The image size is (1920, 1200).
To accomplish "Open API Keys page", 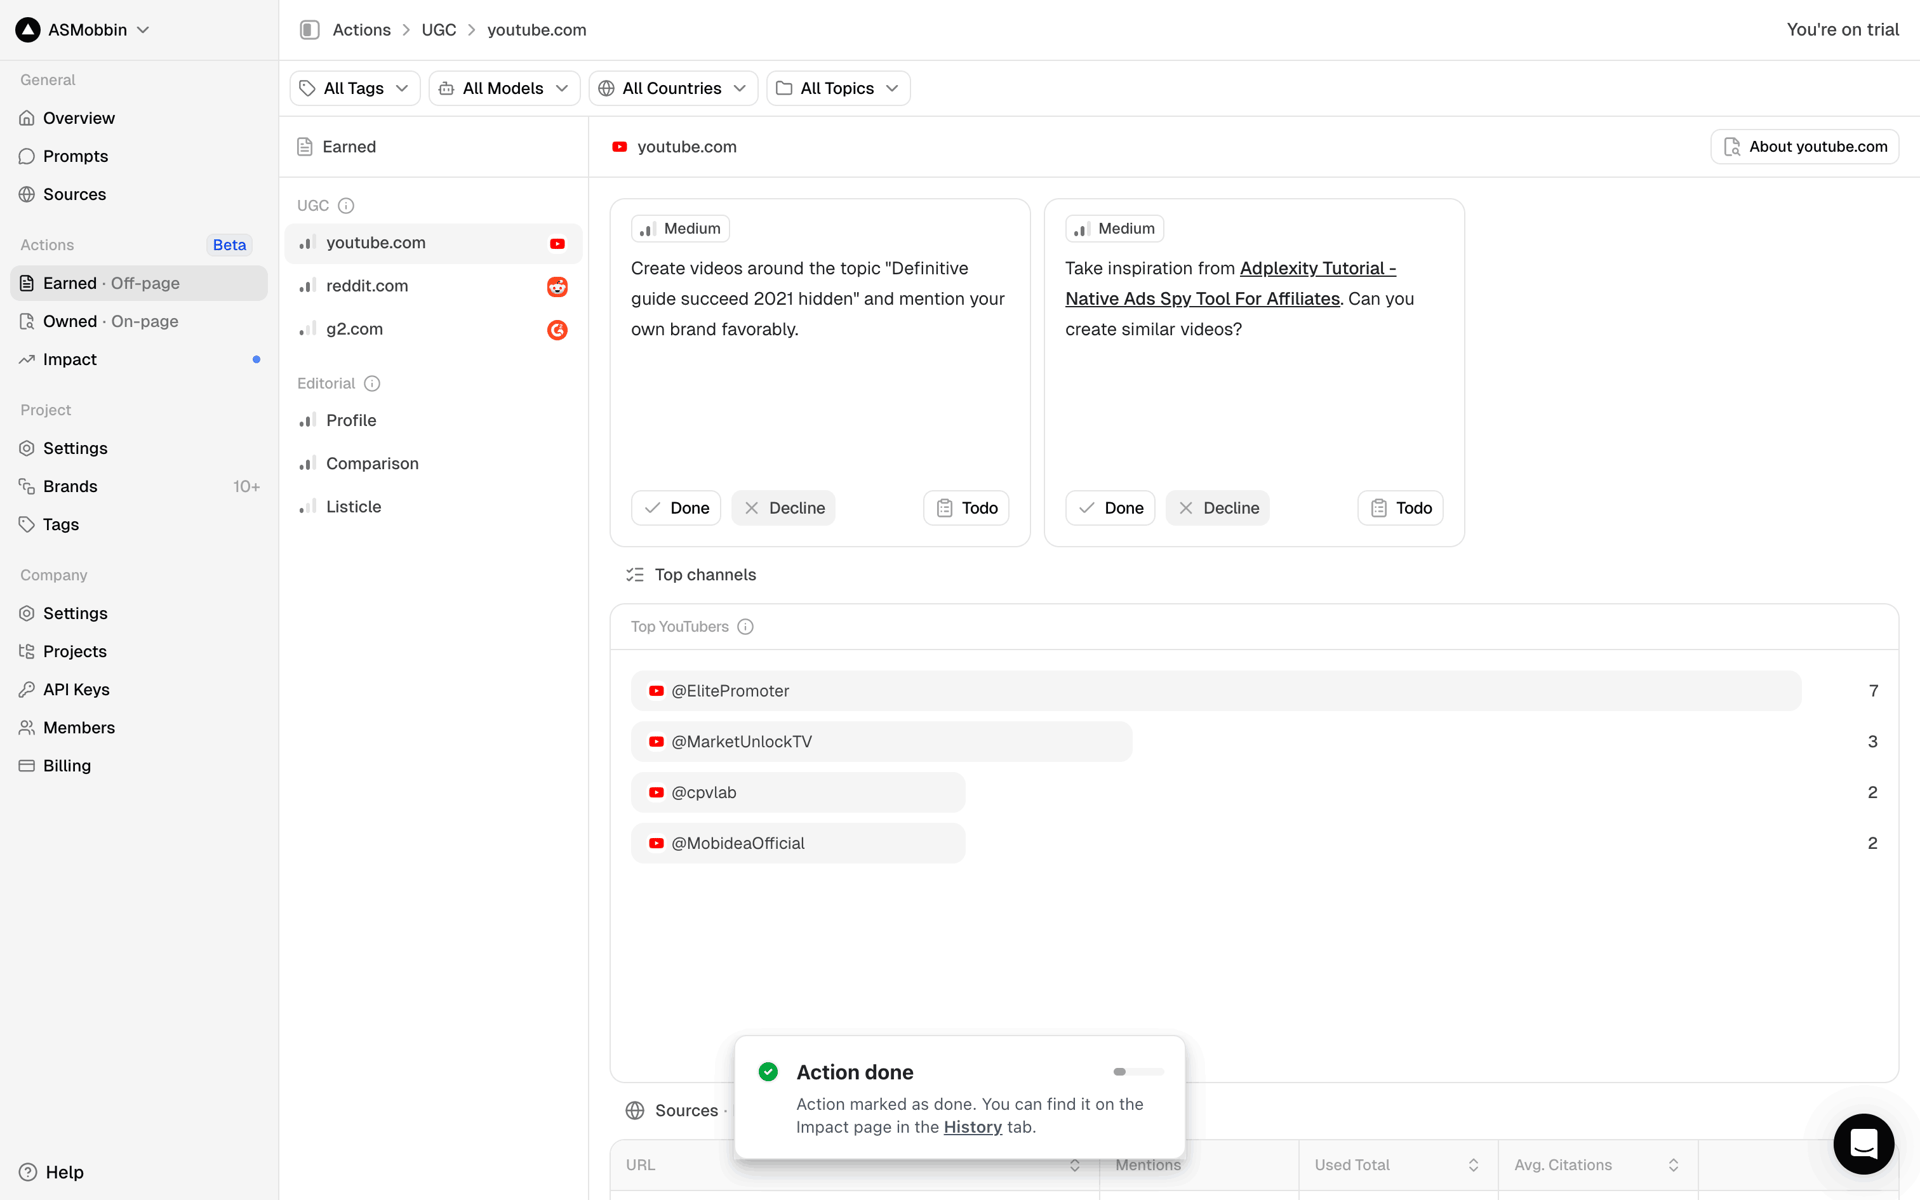I will click(x=139, y=689).
